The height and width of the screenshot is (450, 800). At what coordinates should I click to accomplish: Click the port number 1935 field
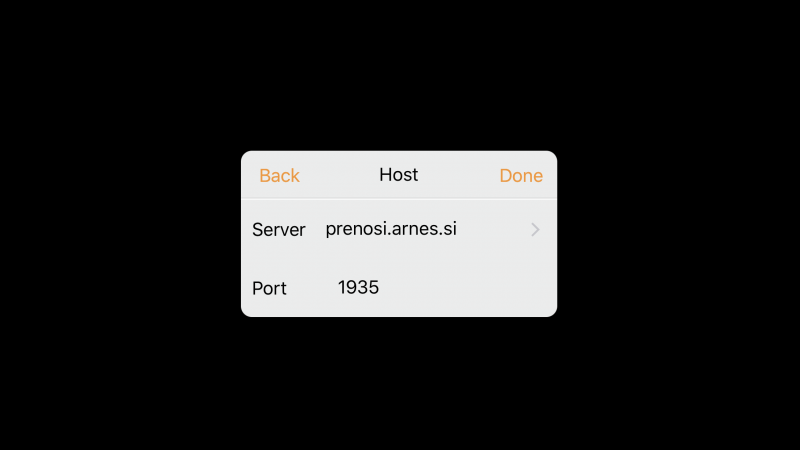(x=358, y=287)
